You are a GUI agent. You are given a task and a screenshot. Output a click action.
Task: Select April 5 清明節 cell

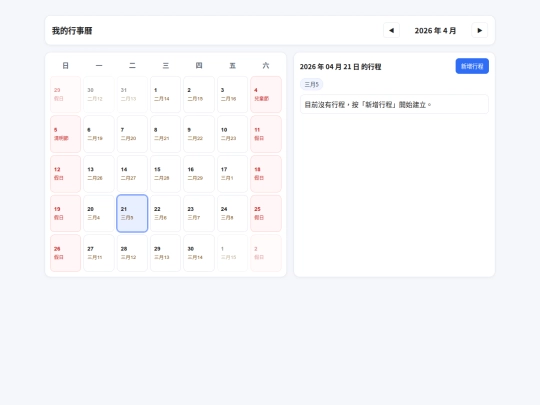point(65,134)
